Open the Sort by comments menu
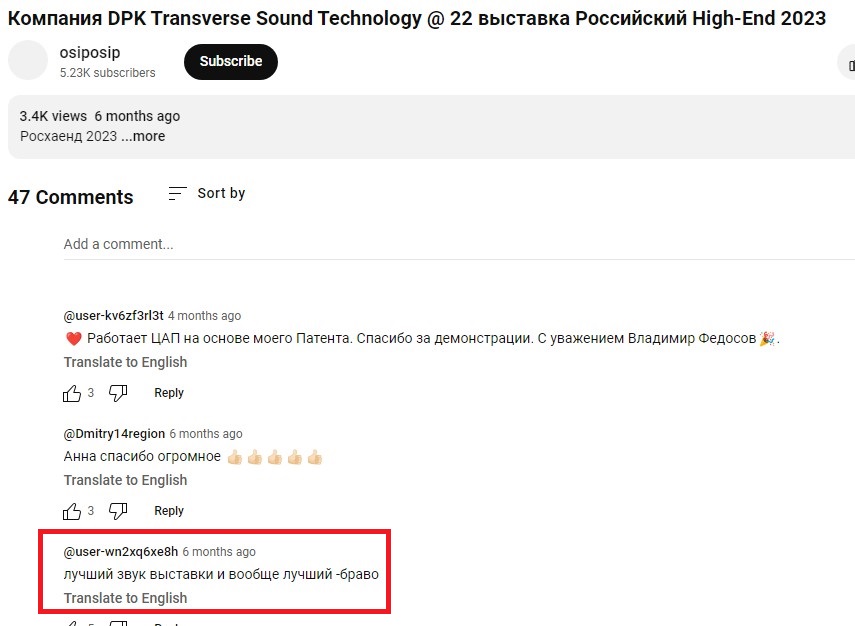The image size is (855, 626). (207, 193)
